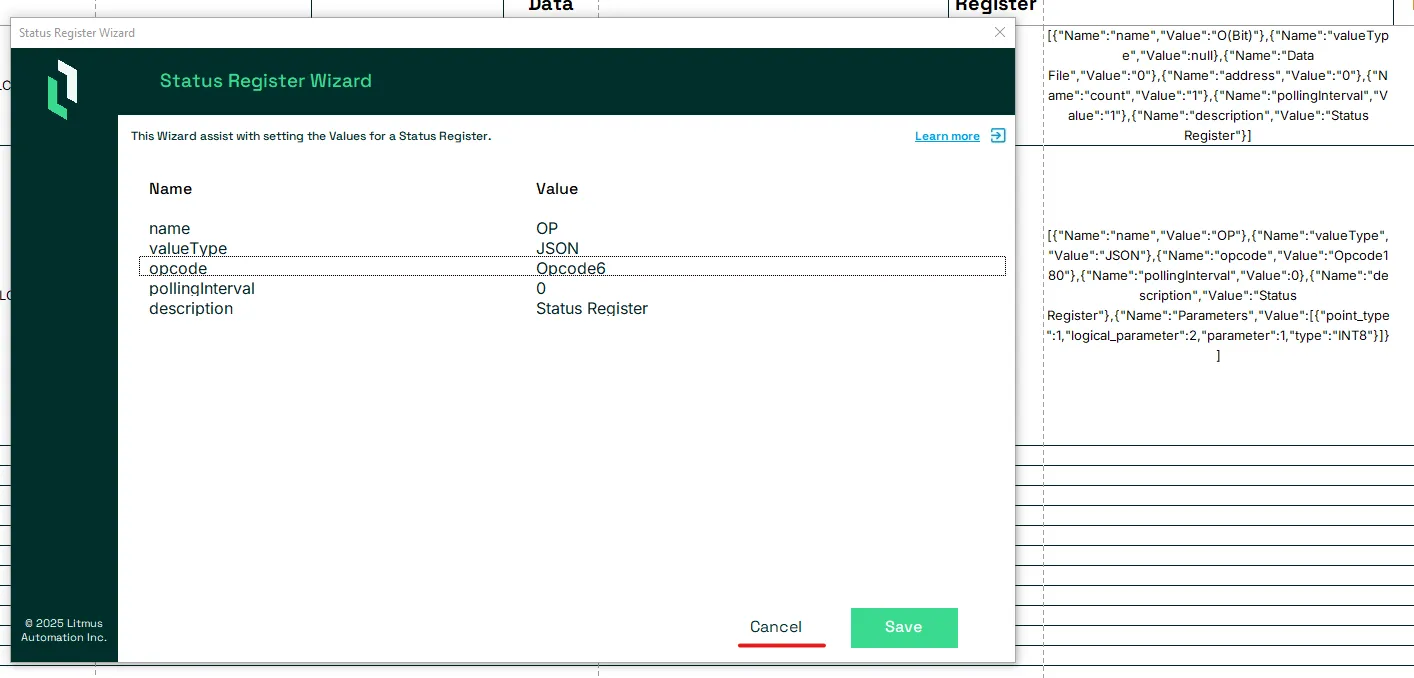This screenshot has width=1414, height=678.
Task: Click the Register column header in the spreadsheet
Action: 996,6
